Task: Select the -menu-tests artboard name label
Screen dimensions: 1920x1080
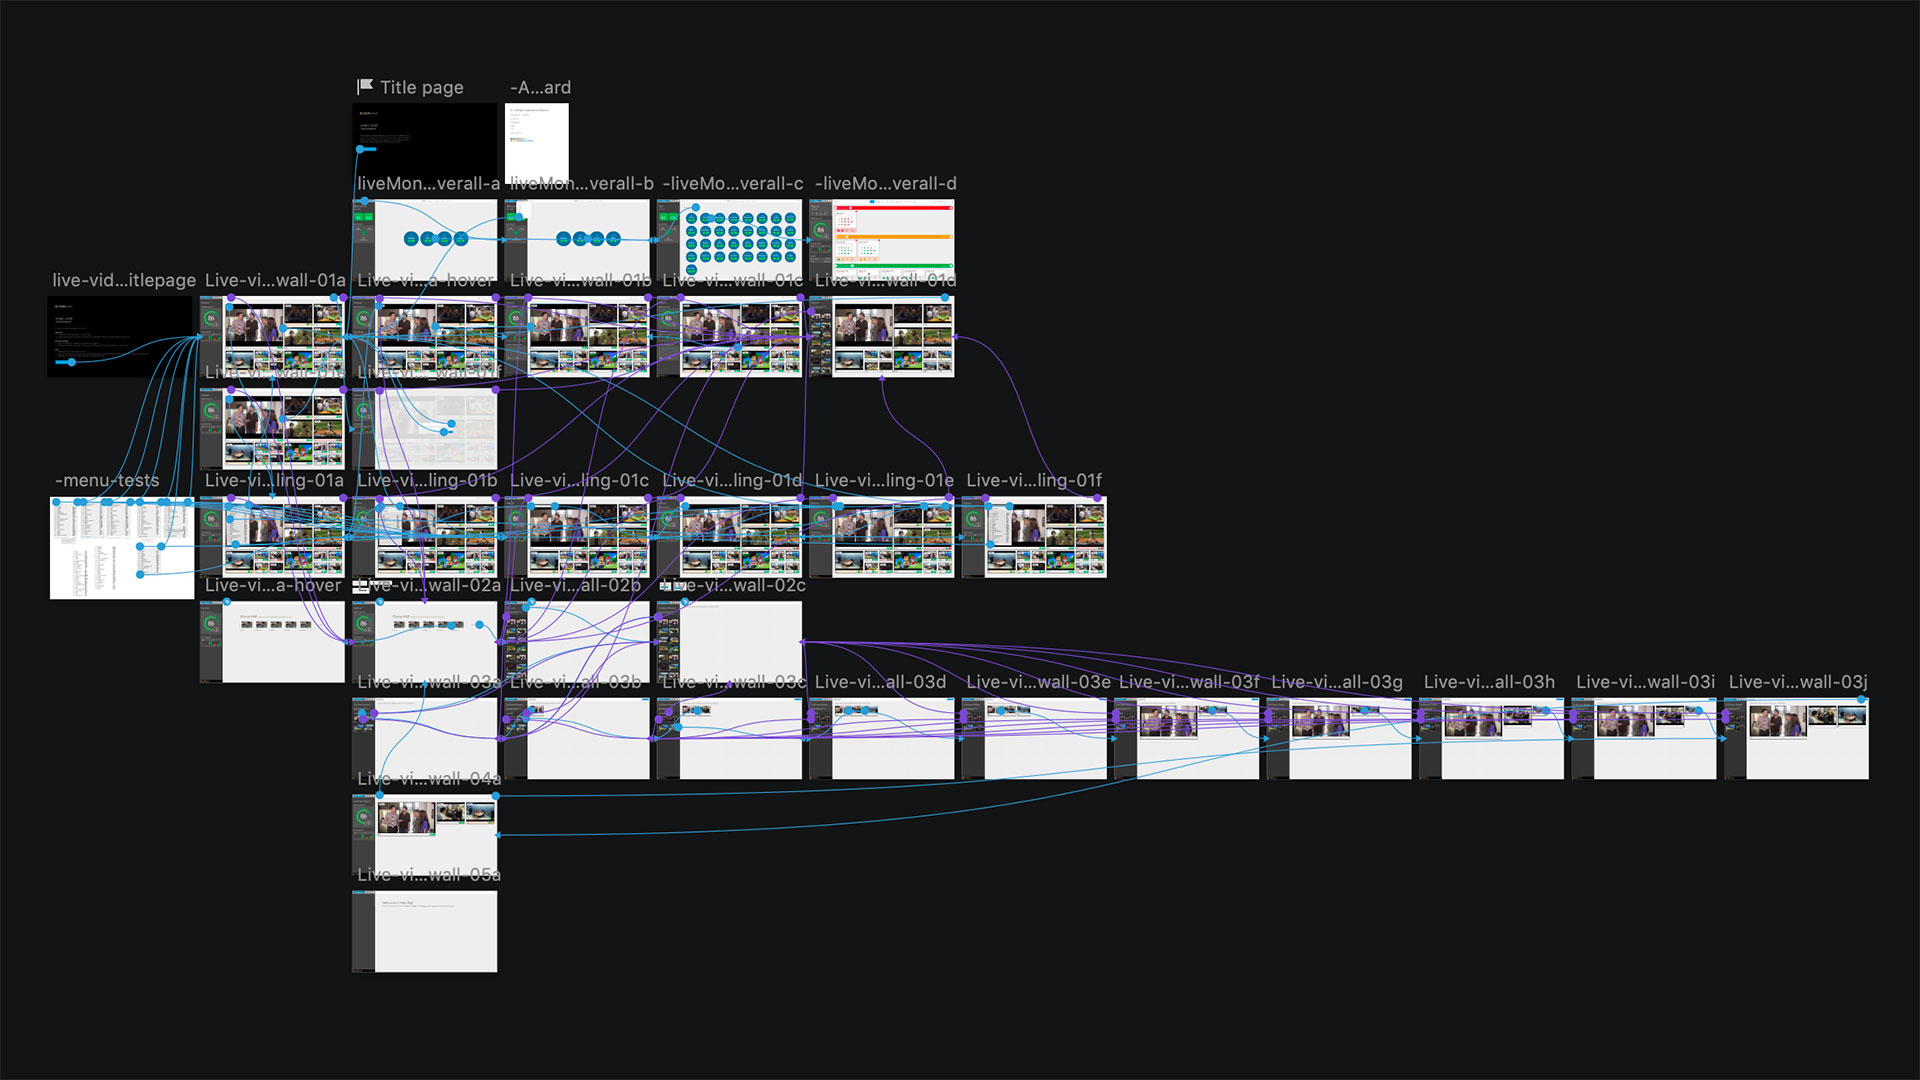Action: [107, 480]
